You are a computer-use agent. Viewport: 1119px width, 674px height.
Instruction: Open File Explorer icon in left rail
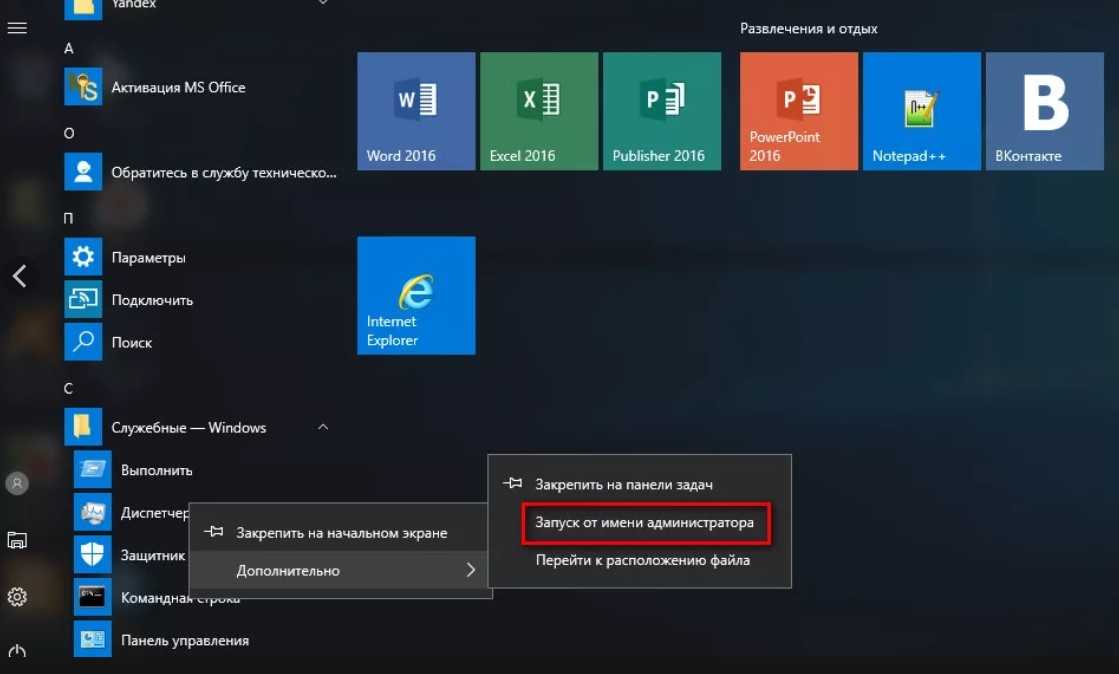click(x=17, y=540)
